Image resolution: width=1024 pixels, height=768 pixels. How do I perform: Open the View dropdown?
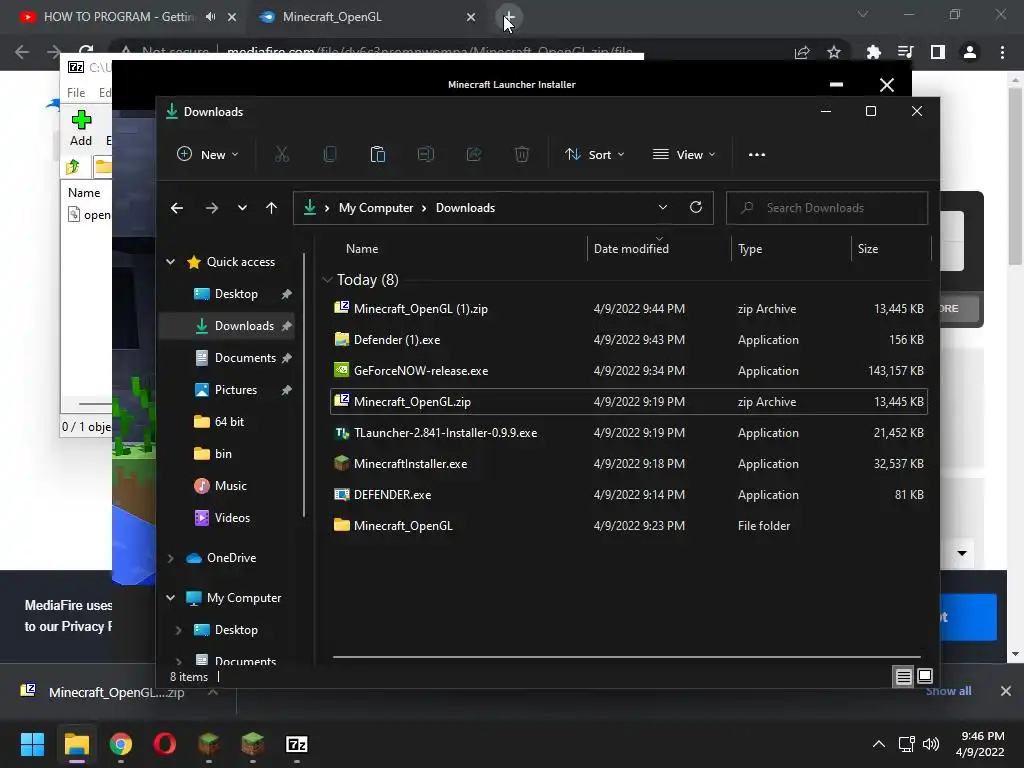(x=684, y=155)
